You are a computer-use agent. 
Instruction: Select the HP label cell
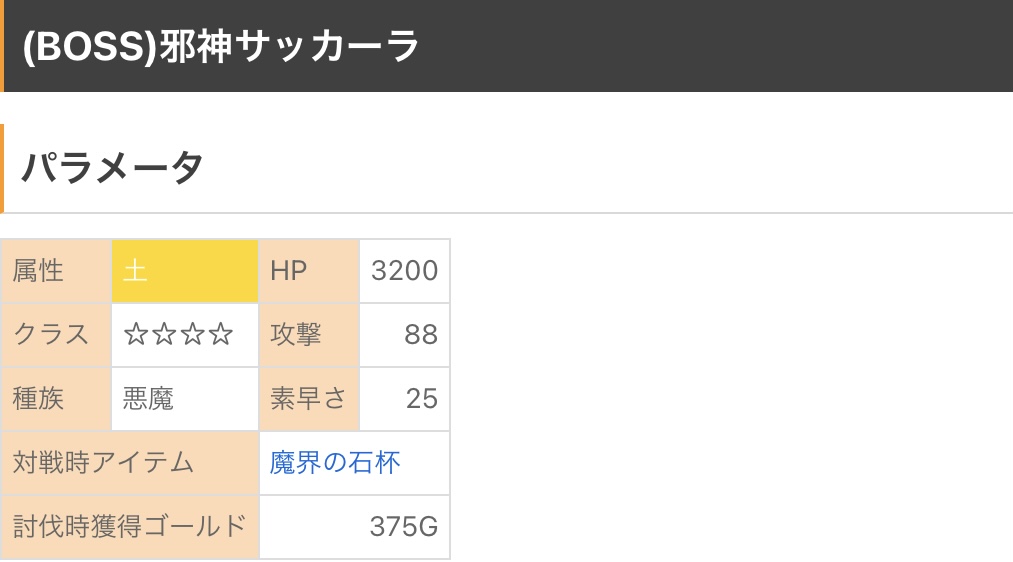(308, 271)
